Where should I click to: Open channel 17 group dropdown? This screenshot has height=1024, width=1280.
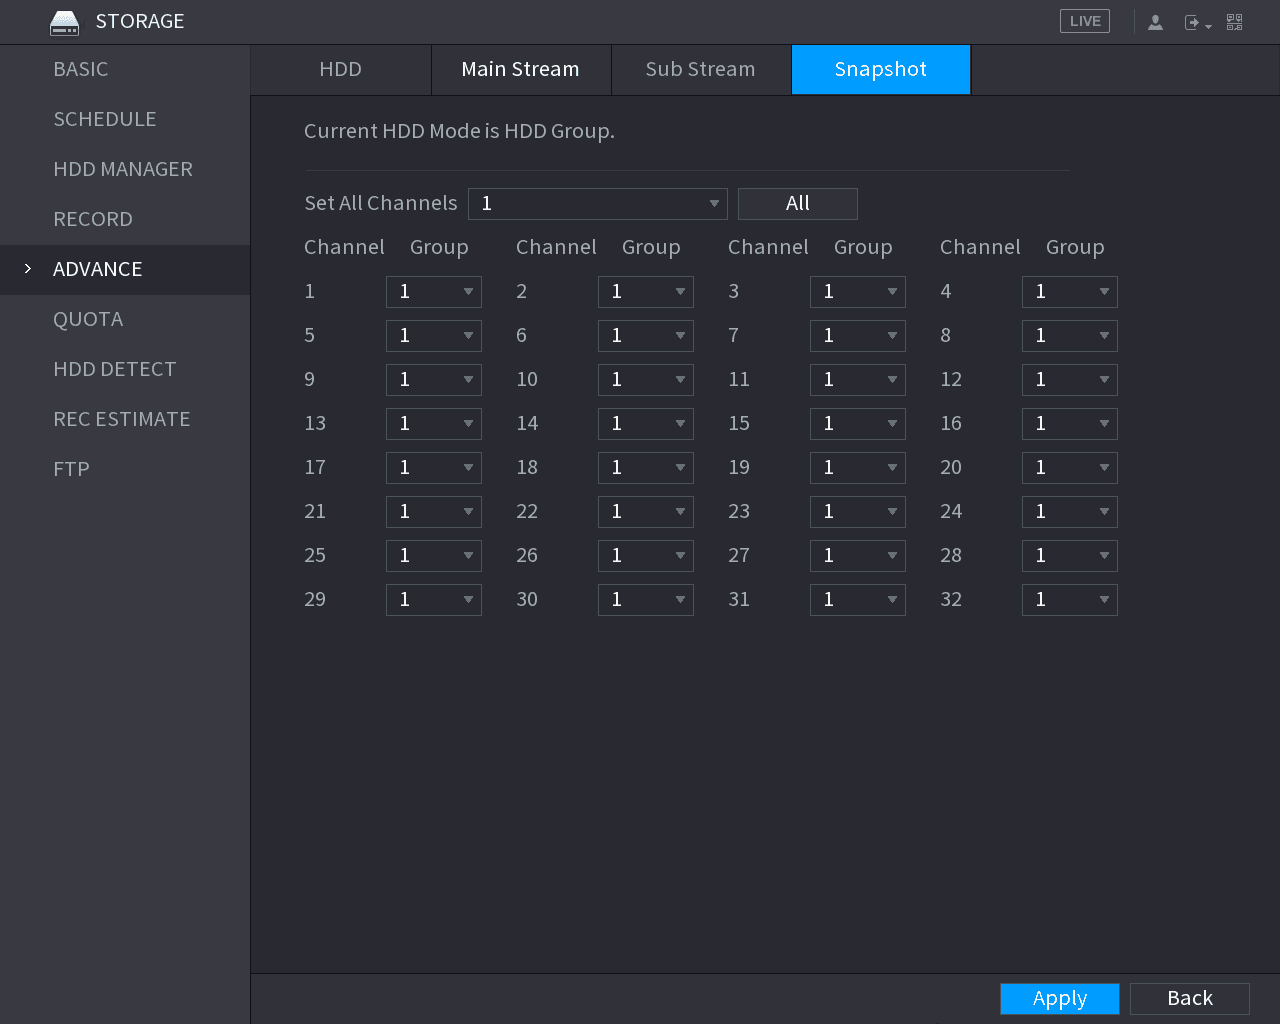[434, 467]
